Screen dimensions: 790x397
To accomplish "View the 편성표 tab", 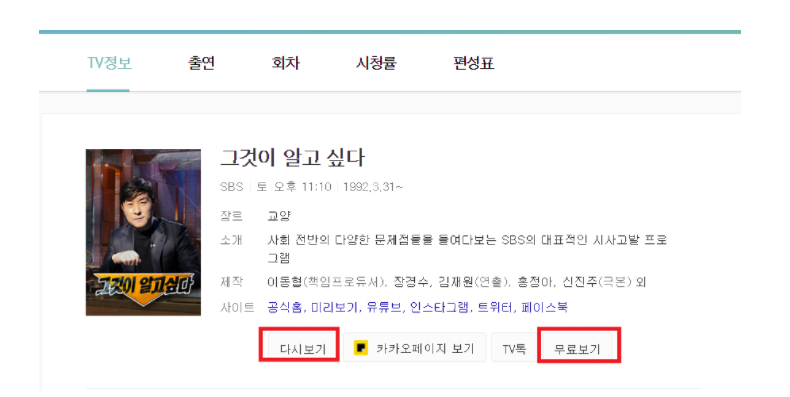I will [474, 63].
